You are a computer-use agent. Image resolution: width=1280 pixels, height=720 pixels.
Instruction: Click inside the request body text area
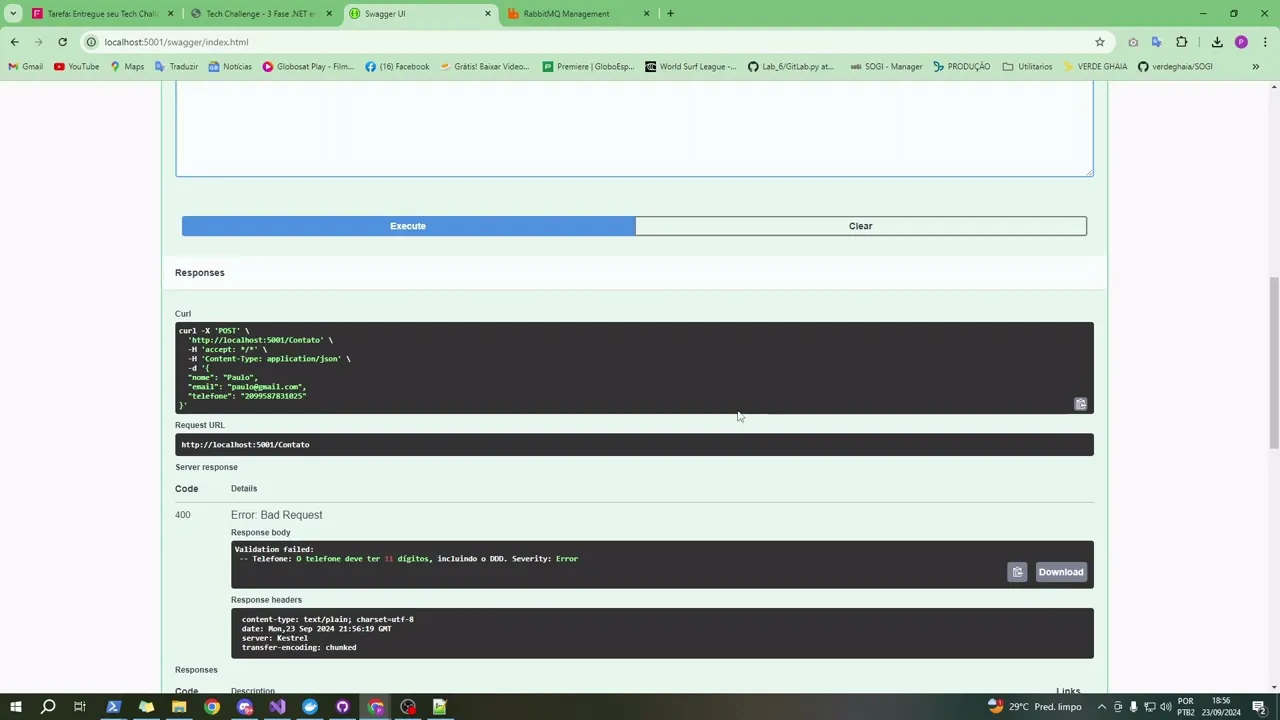tap(634, 131)
